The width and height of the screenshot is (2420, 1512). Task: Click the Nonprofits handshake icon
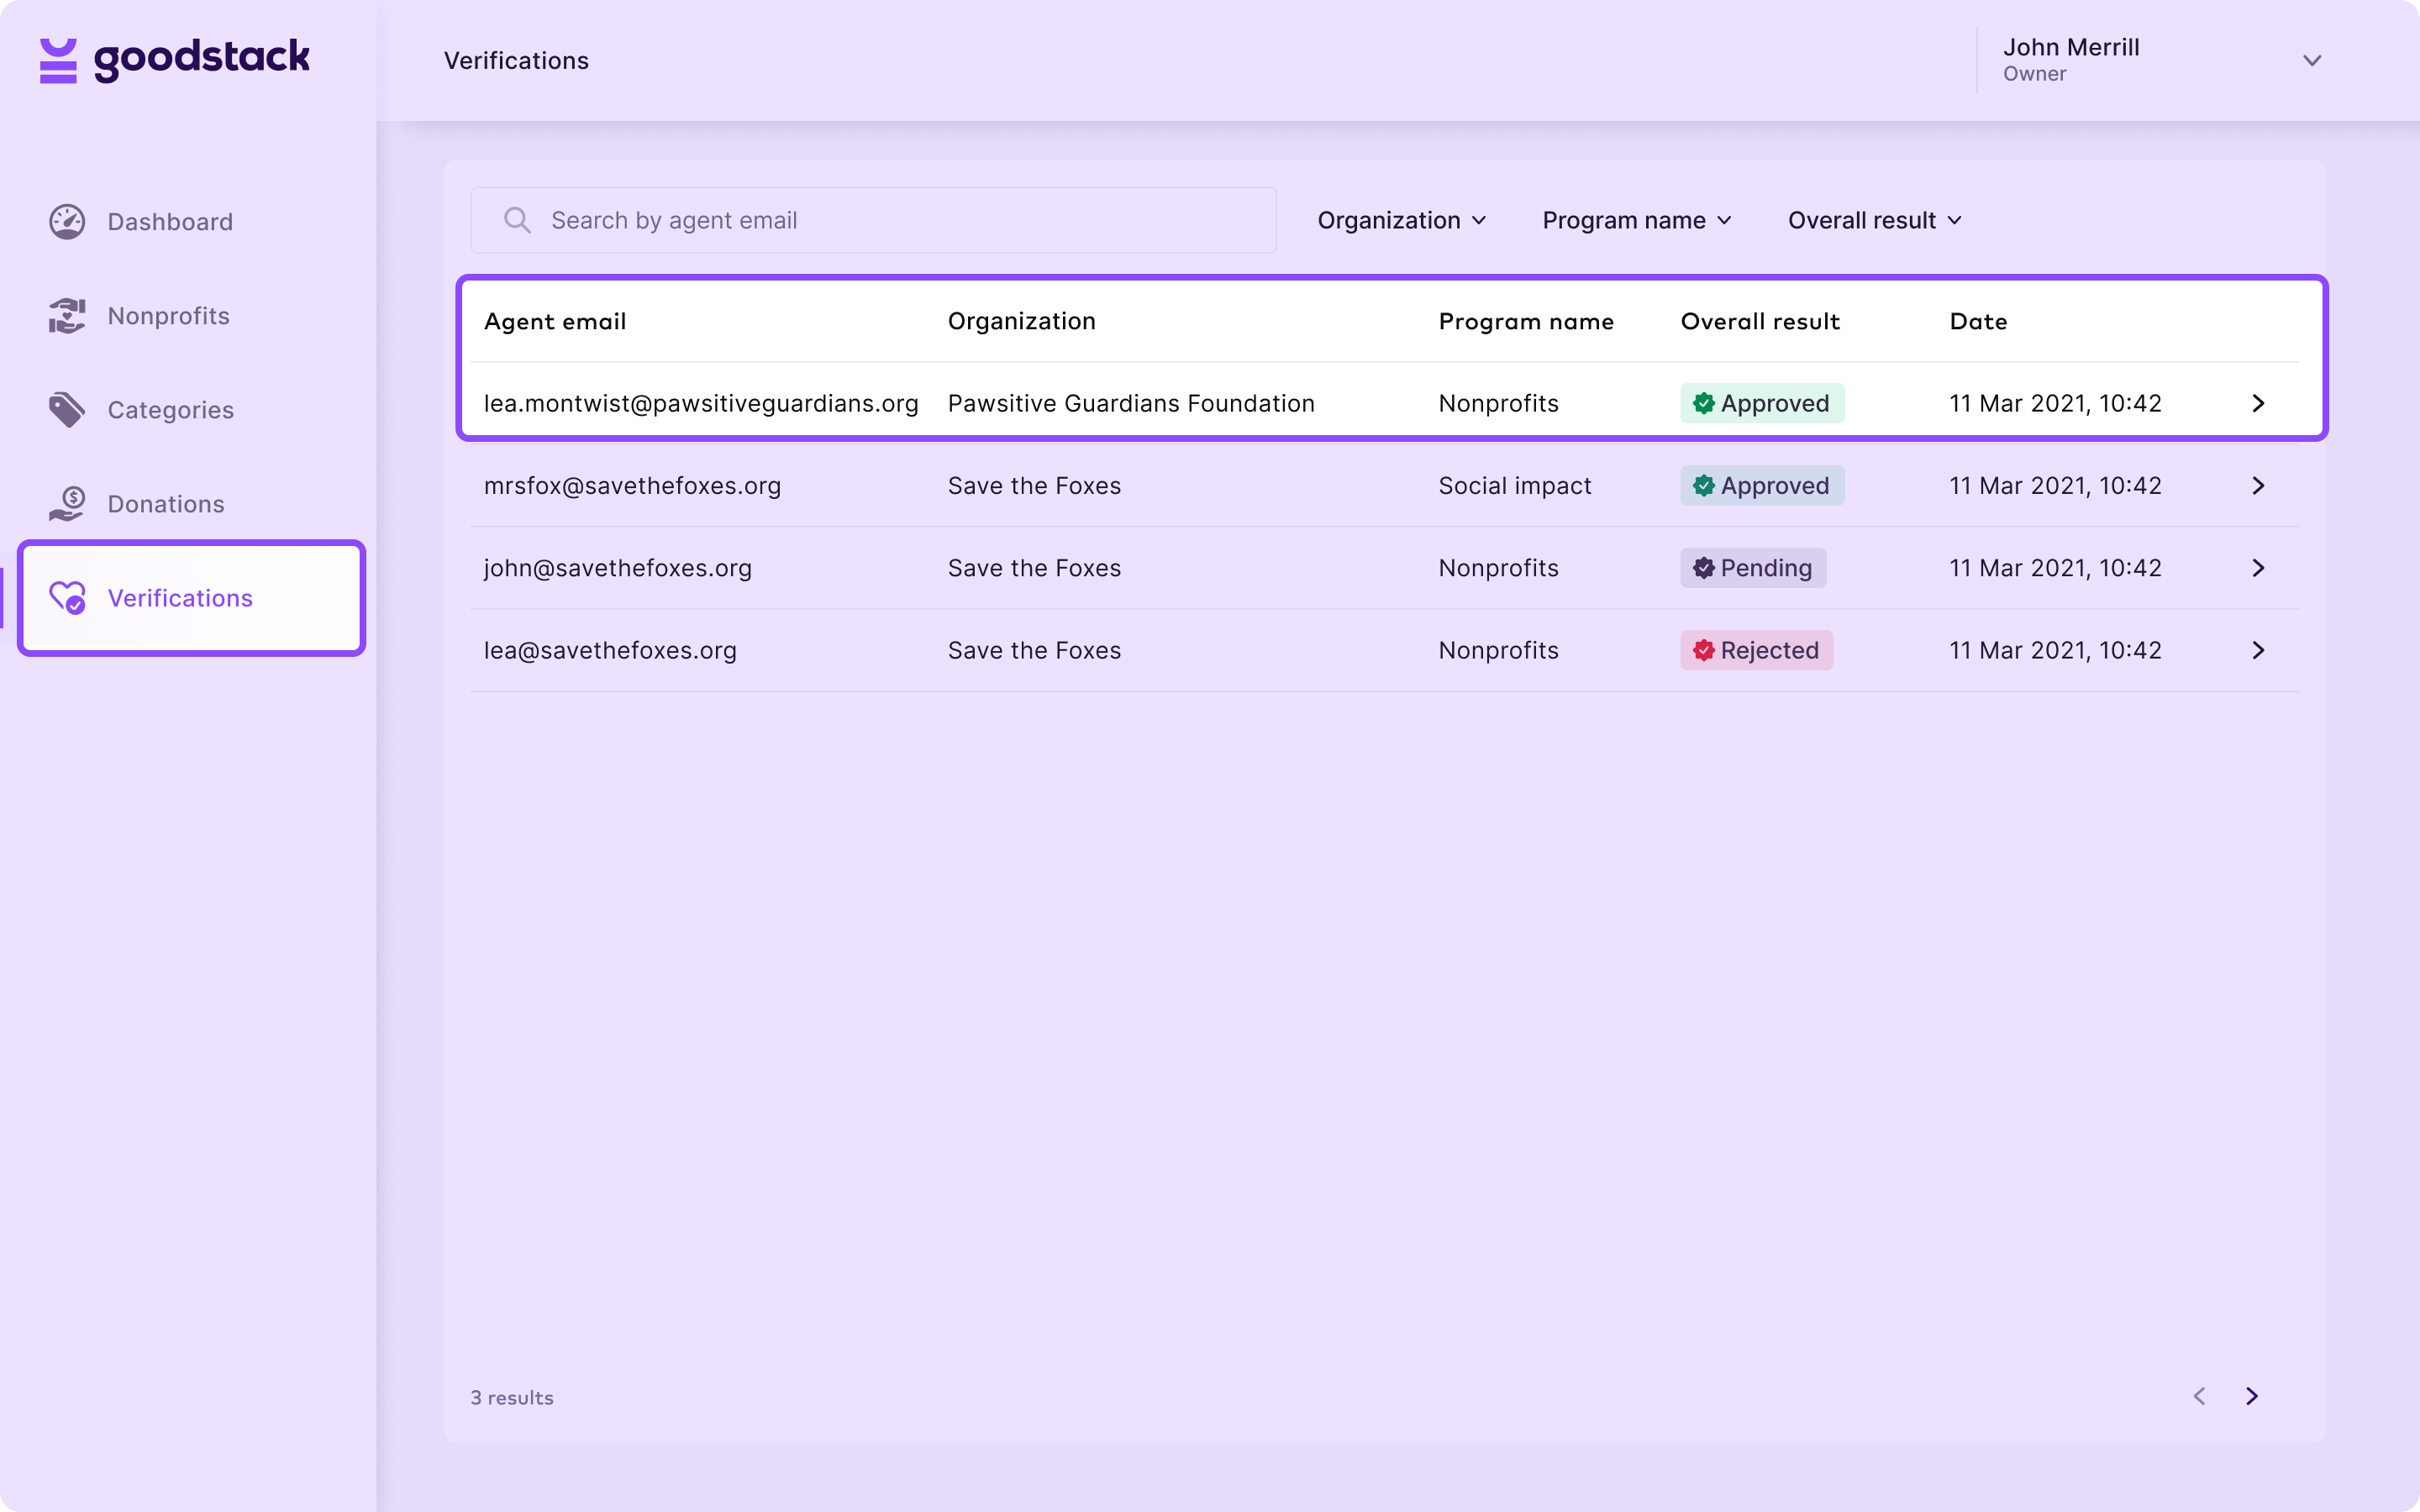point(67,316)
